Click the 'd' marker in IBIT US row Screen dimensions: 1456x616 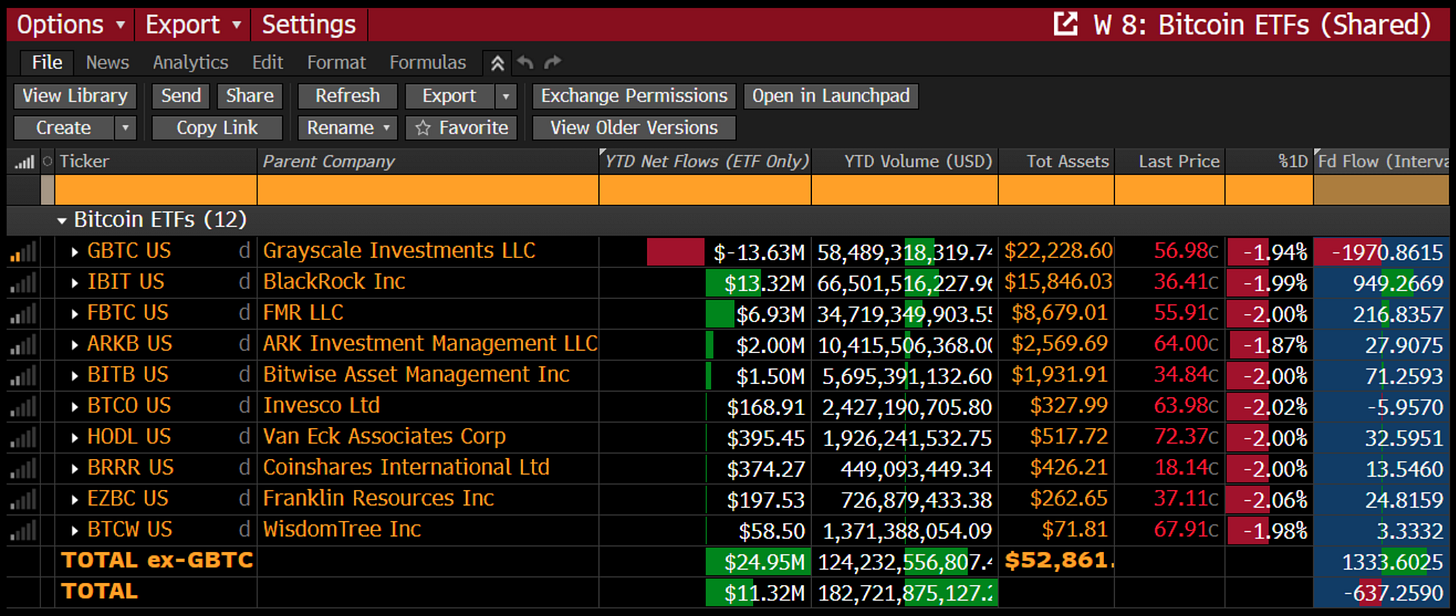click(x=244, y=282)
